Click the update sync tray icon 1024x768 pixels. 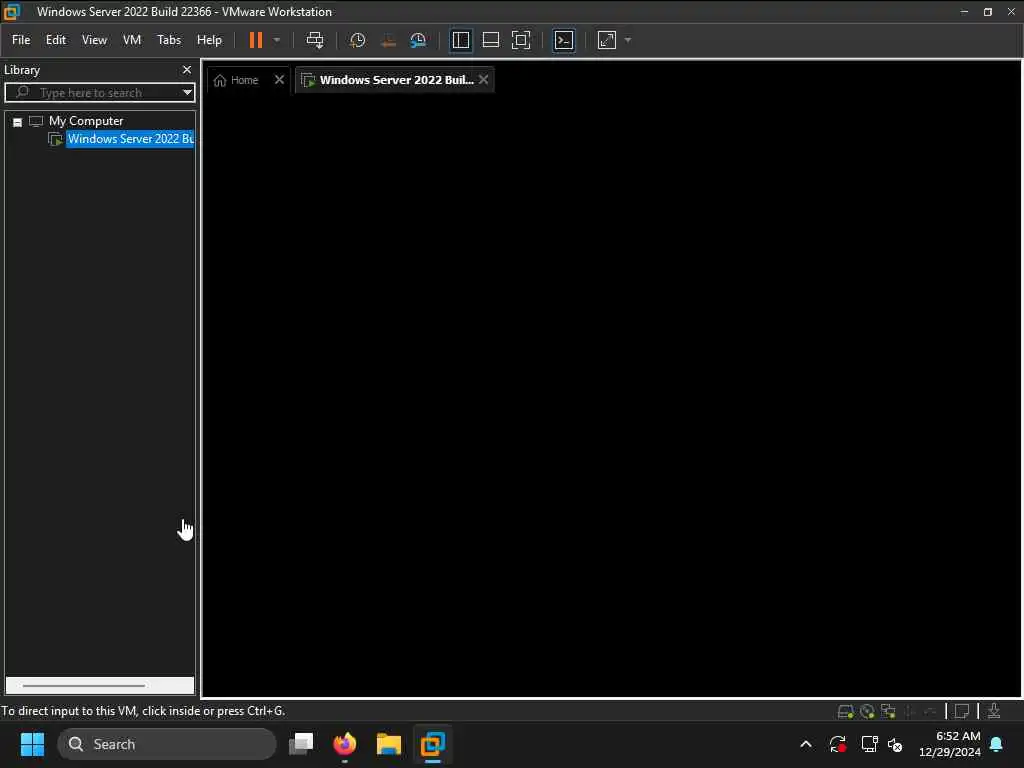tap(838, 744)
